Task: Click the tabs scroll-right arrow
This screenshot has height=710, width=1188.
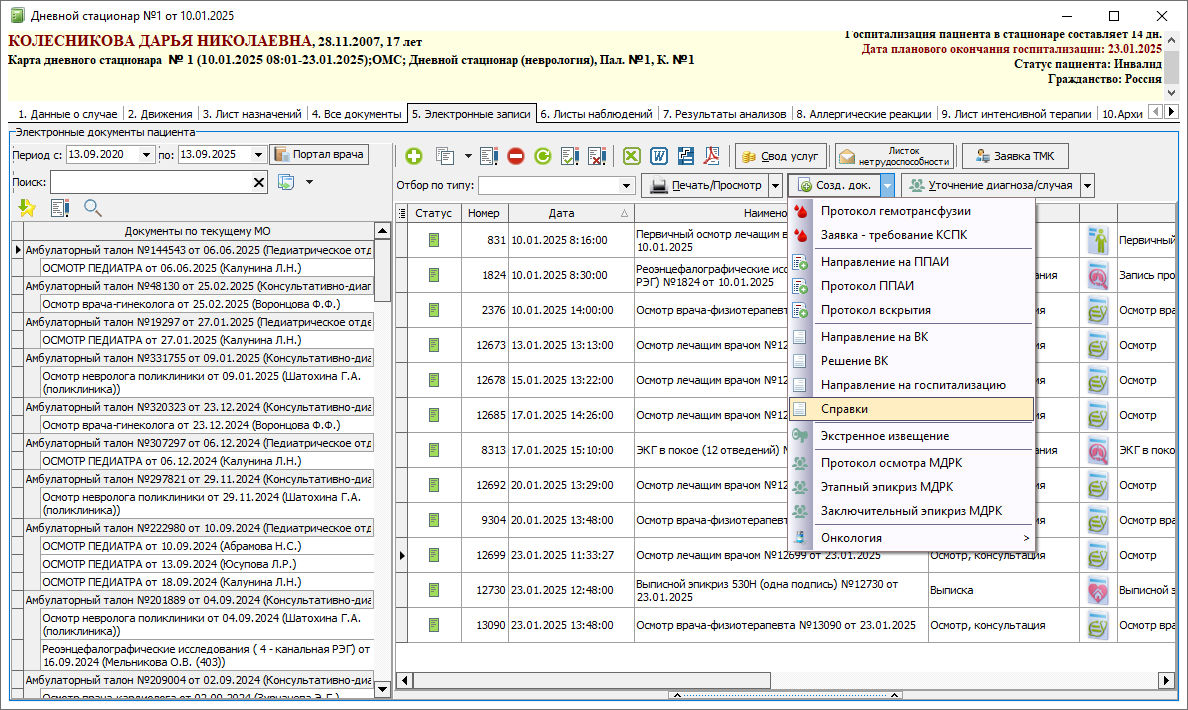Action: click(x=1171, y=112)
